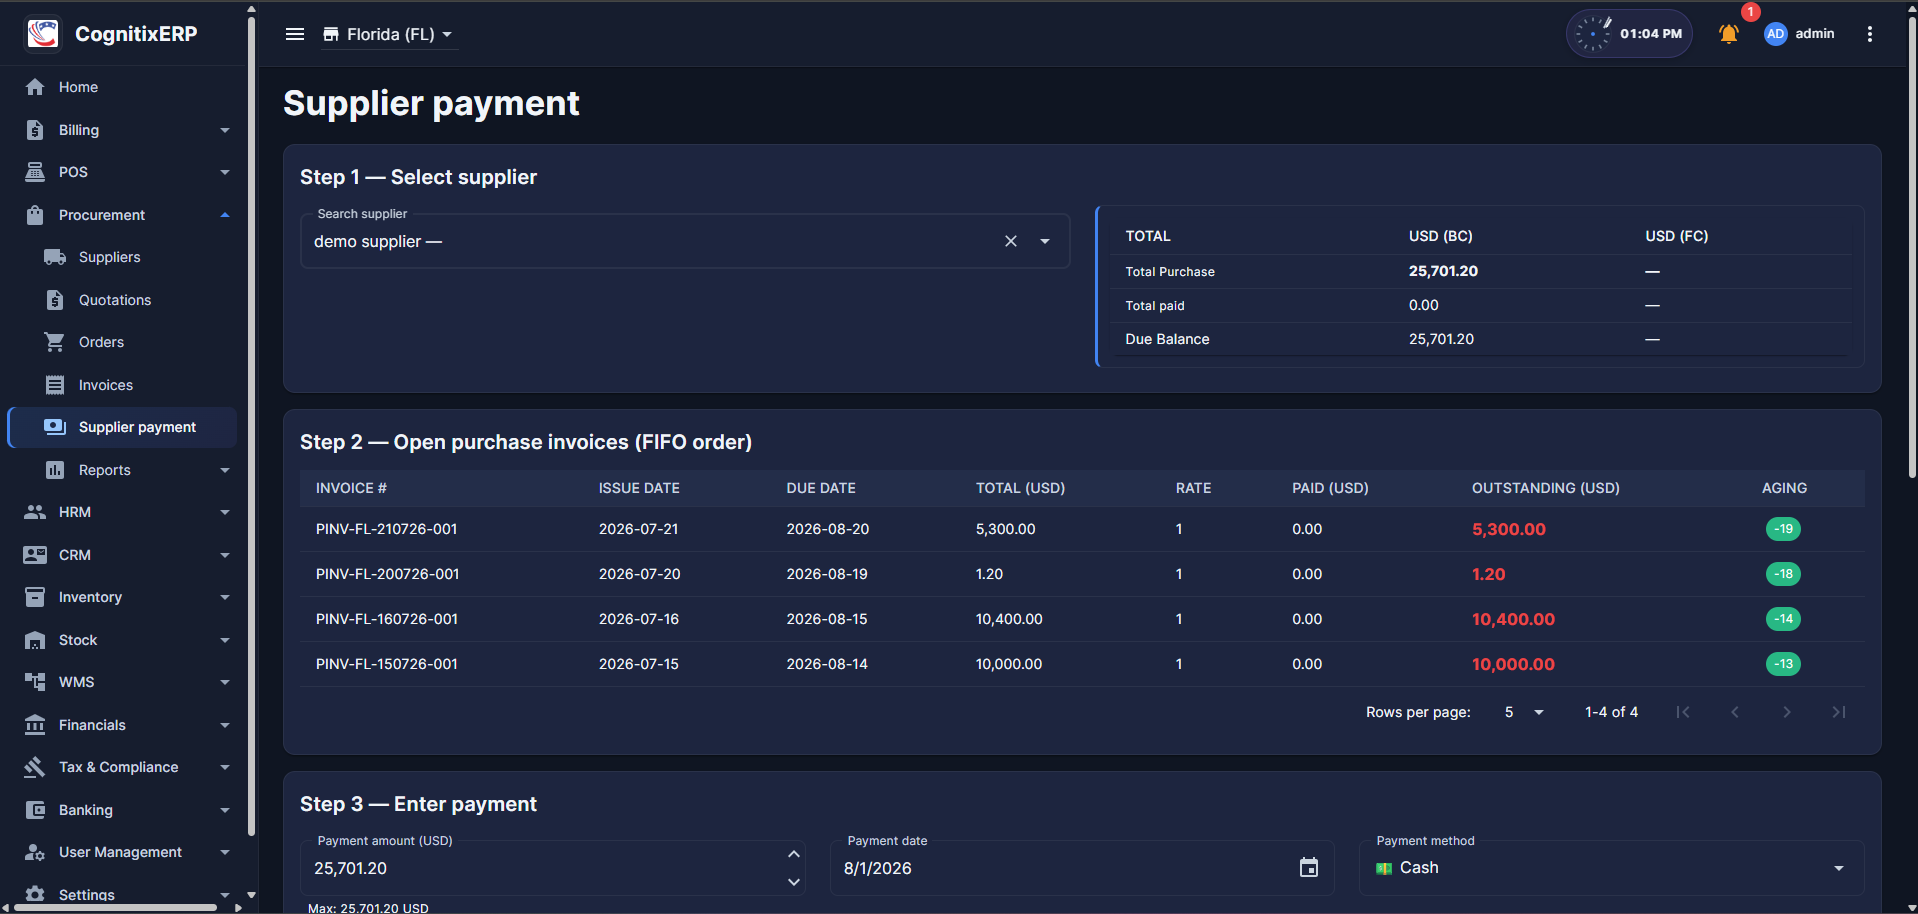
Task: Expand the Billing menu arrow
Action: (x=225, y=130)
